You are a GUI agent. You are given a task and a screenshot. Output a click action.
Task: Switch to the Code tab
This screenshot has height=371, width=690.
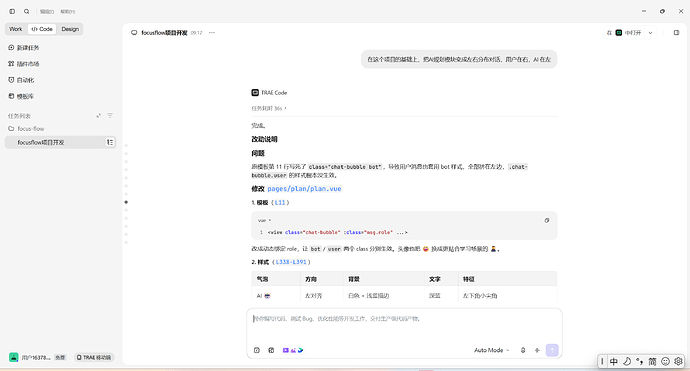(x=42, y=29)
